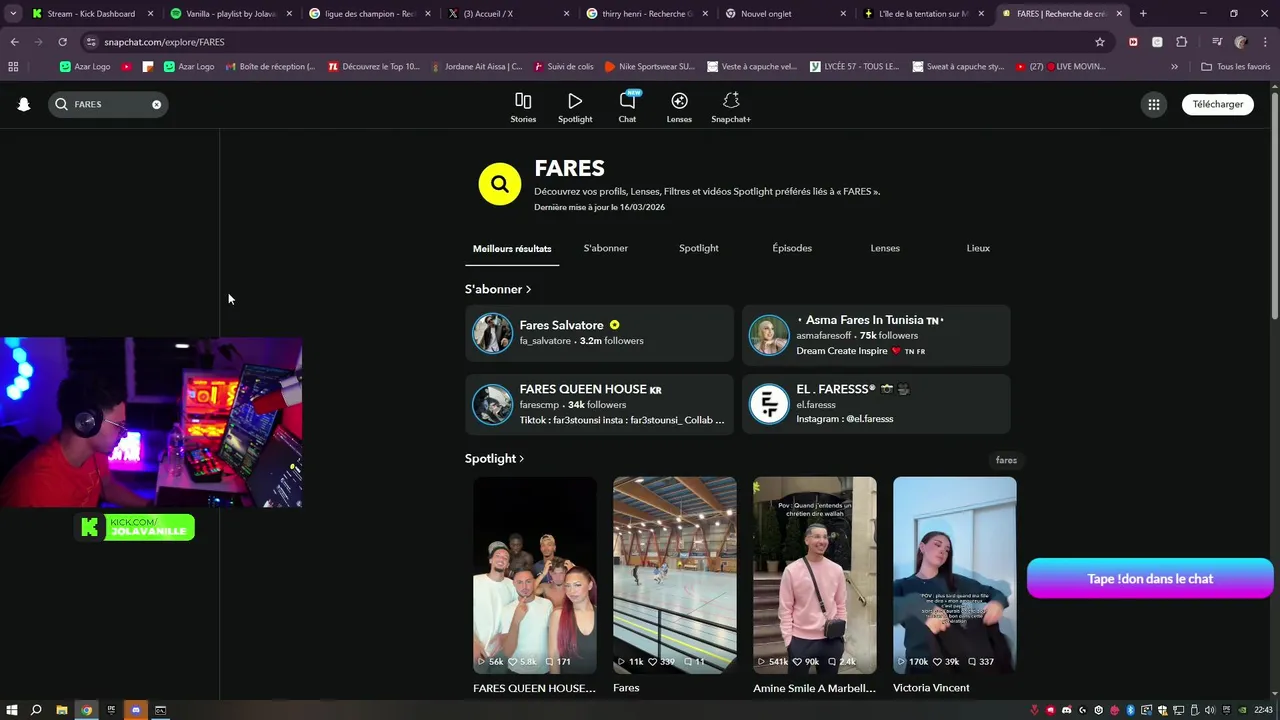Clear the FARES search with the X icon

[x=156, y=104]
